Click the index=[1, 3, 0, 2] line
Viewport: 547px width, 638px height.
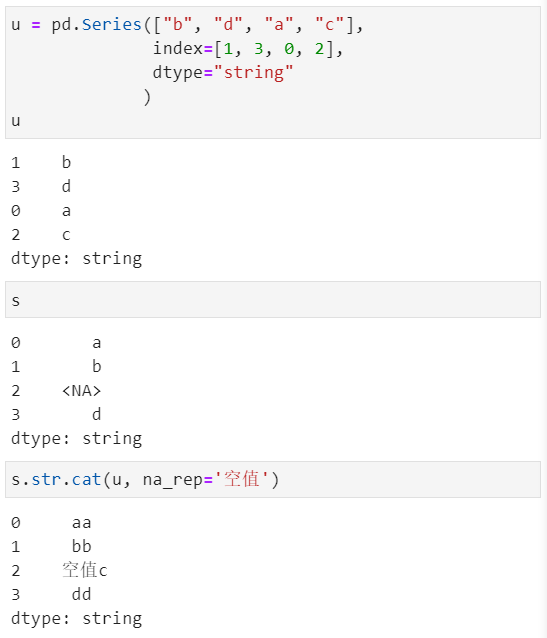pyautogui.click(x=248, y=49)
